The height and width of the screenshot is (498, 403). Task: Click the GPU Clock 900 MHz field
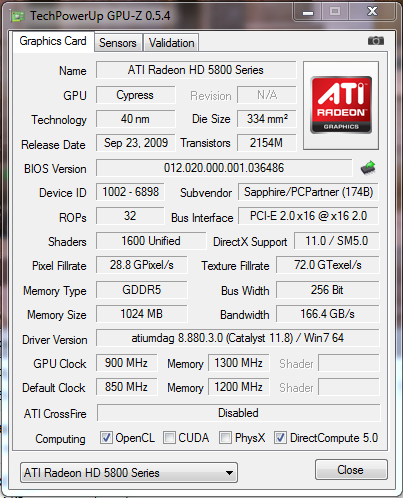point(126,363)
